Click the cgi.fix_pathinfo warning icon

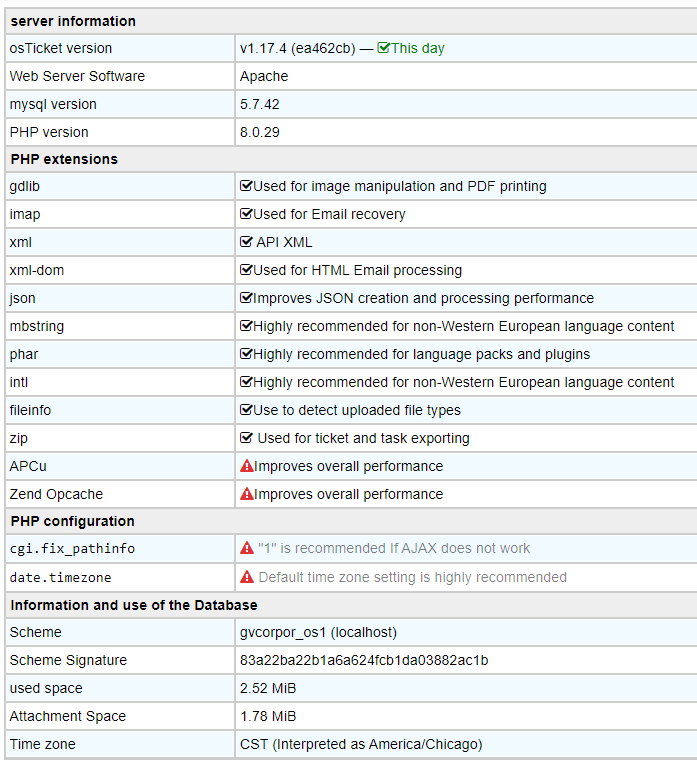[247, 548]
